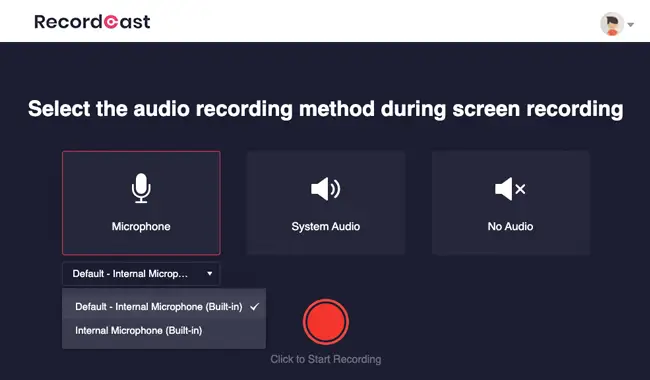The image size is (650, 380).
Task: Click the checkmark beside Default Internal Microphone
Action: 254,307
